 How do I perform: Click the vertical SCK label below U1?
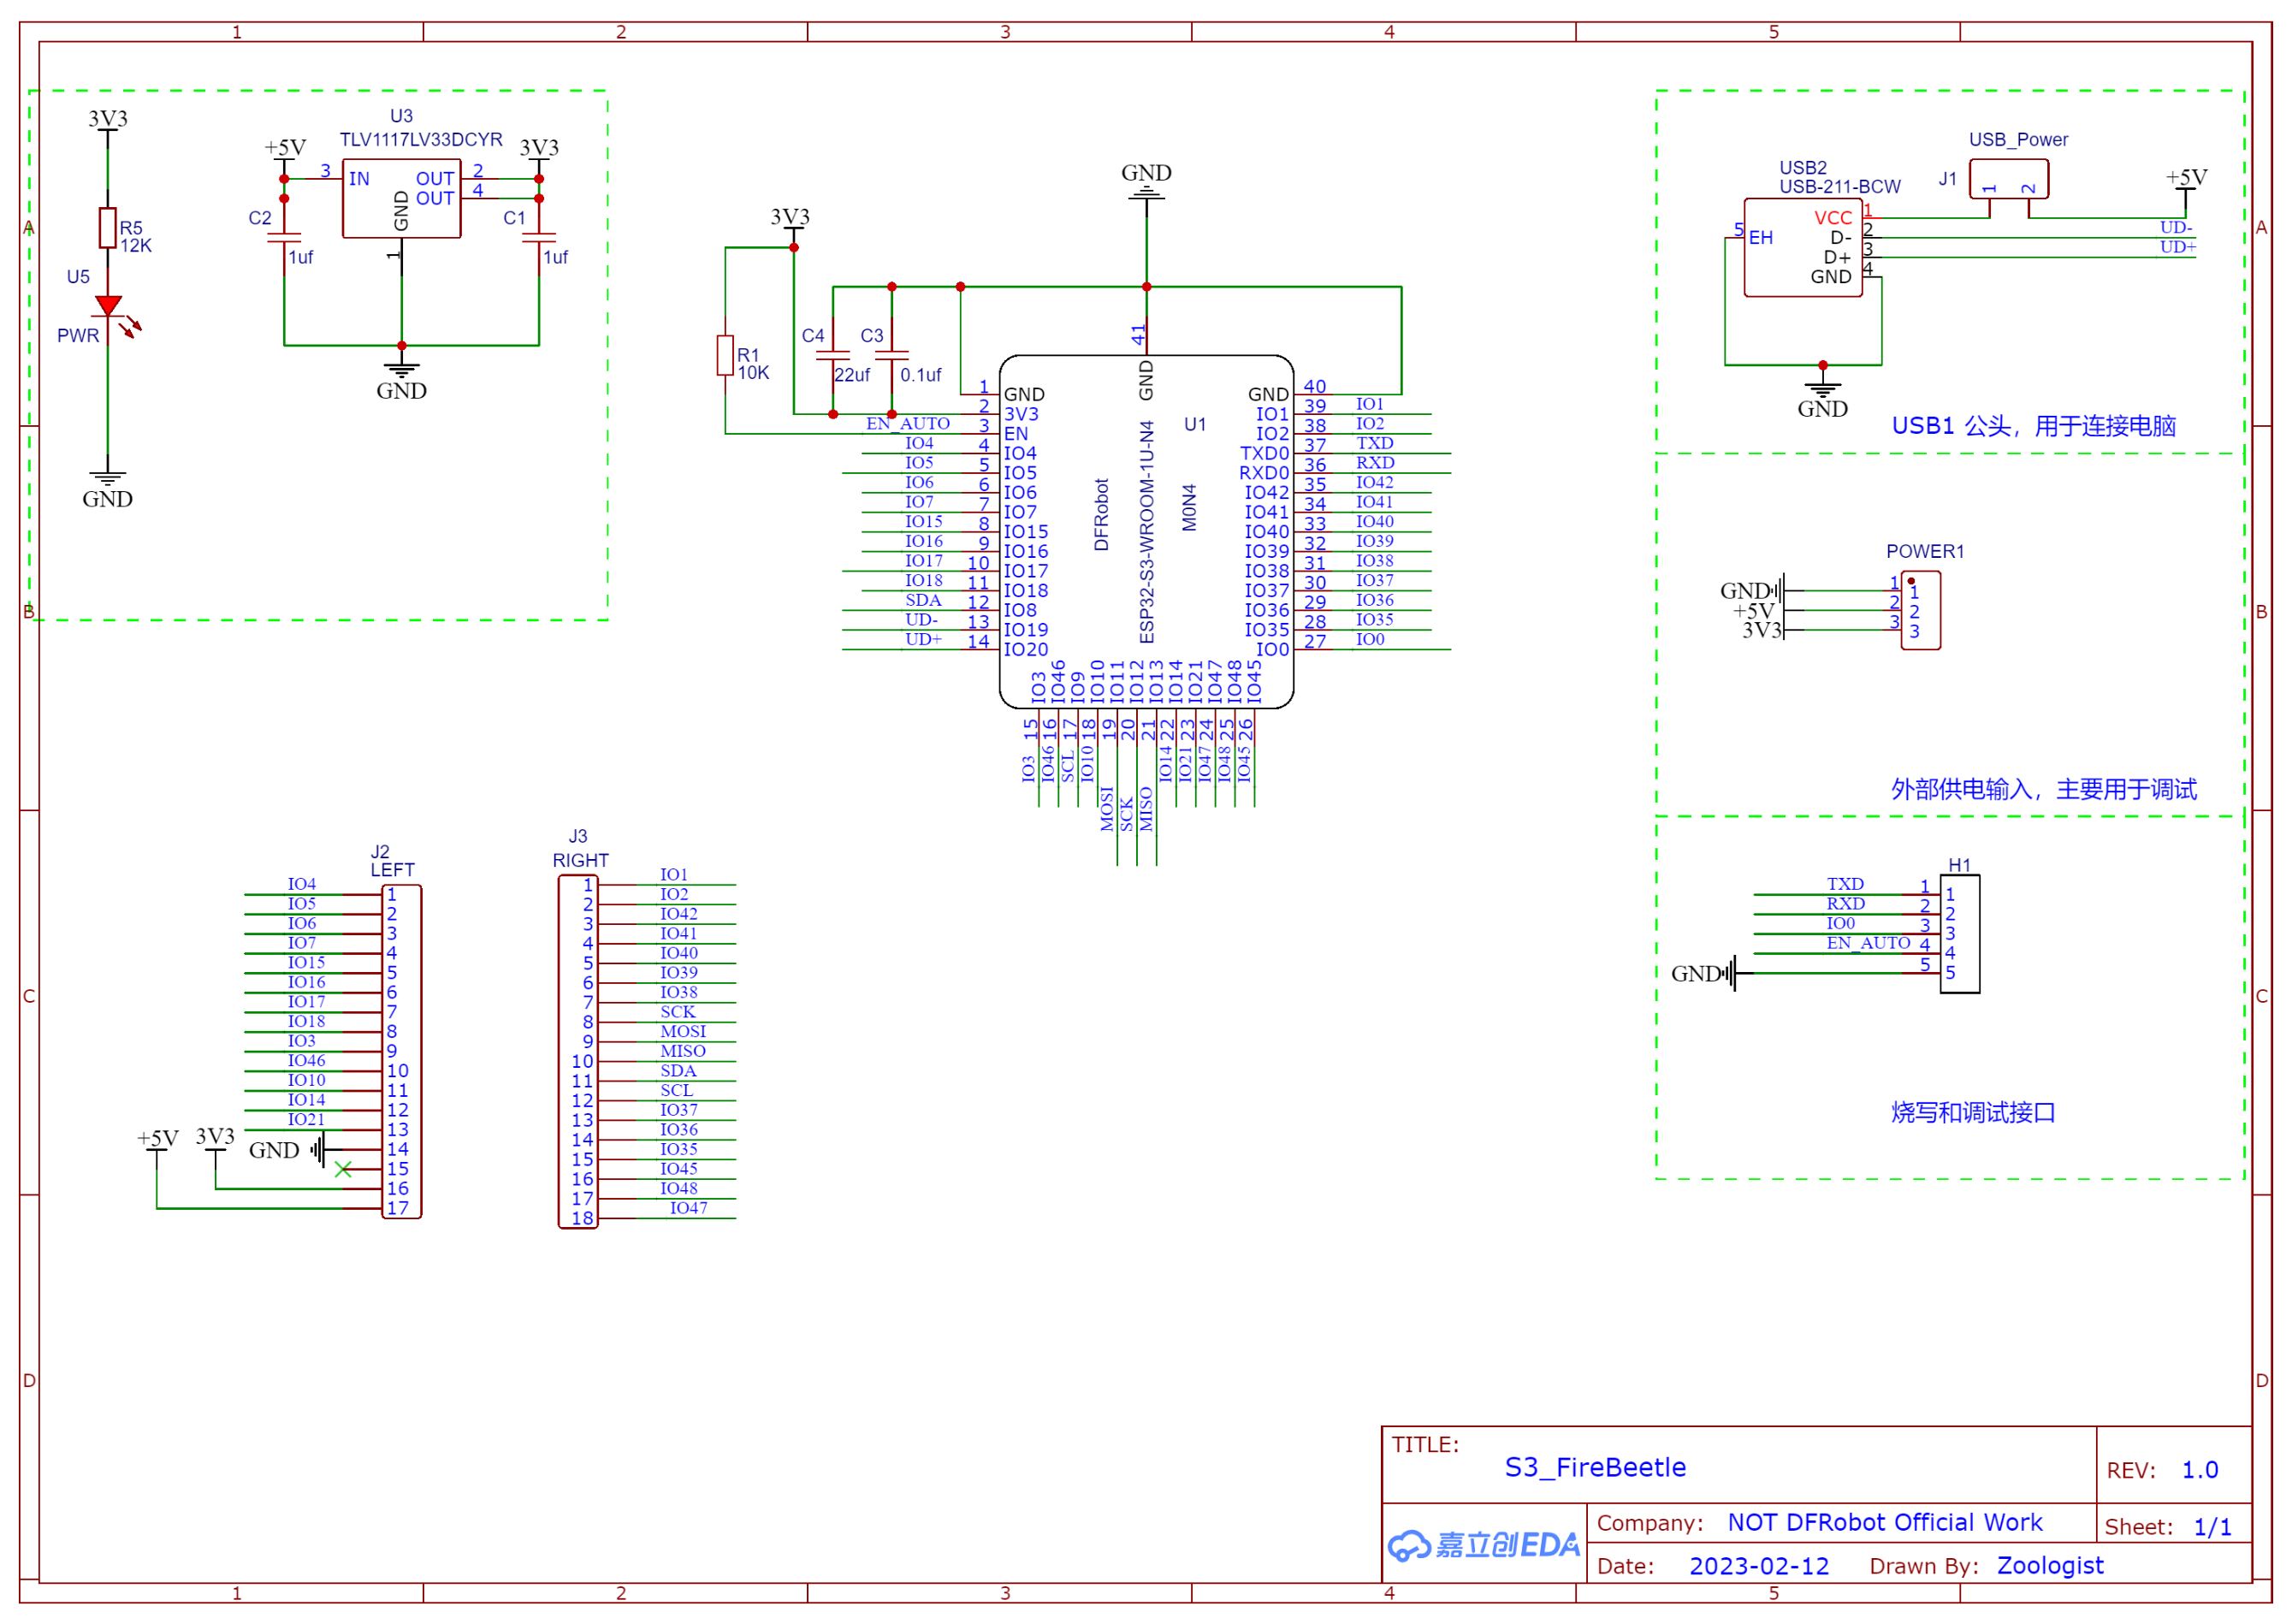1126,814
